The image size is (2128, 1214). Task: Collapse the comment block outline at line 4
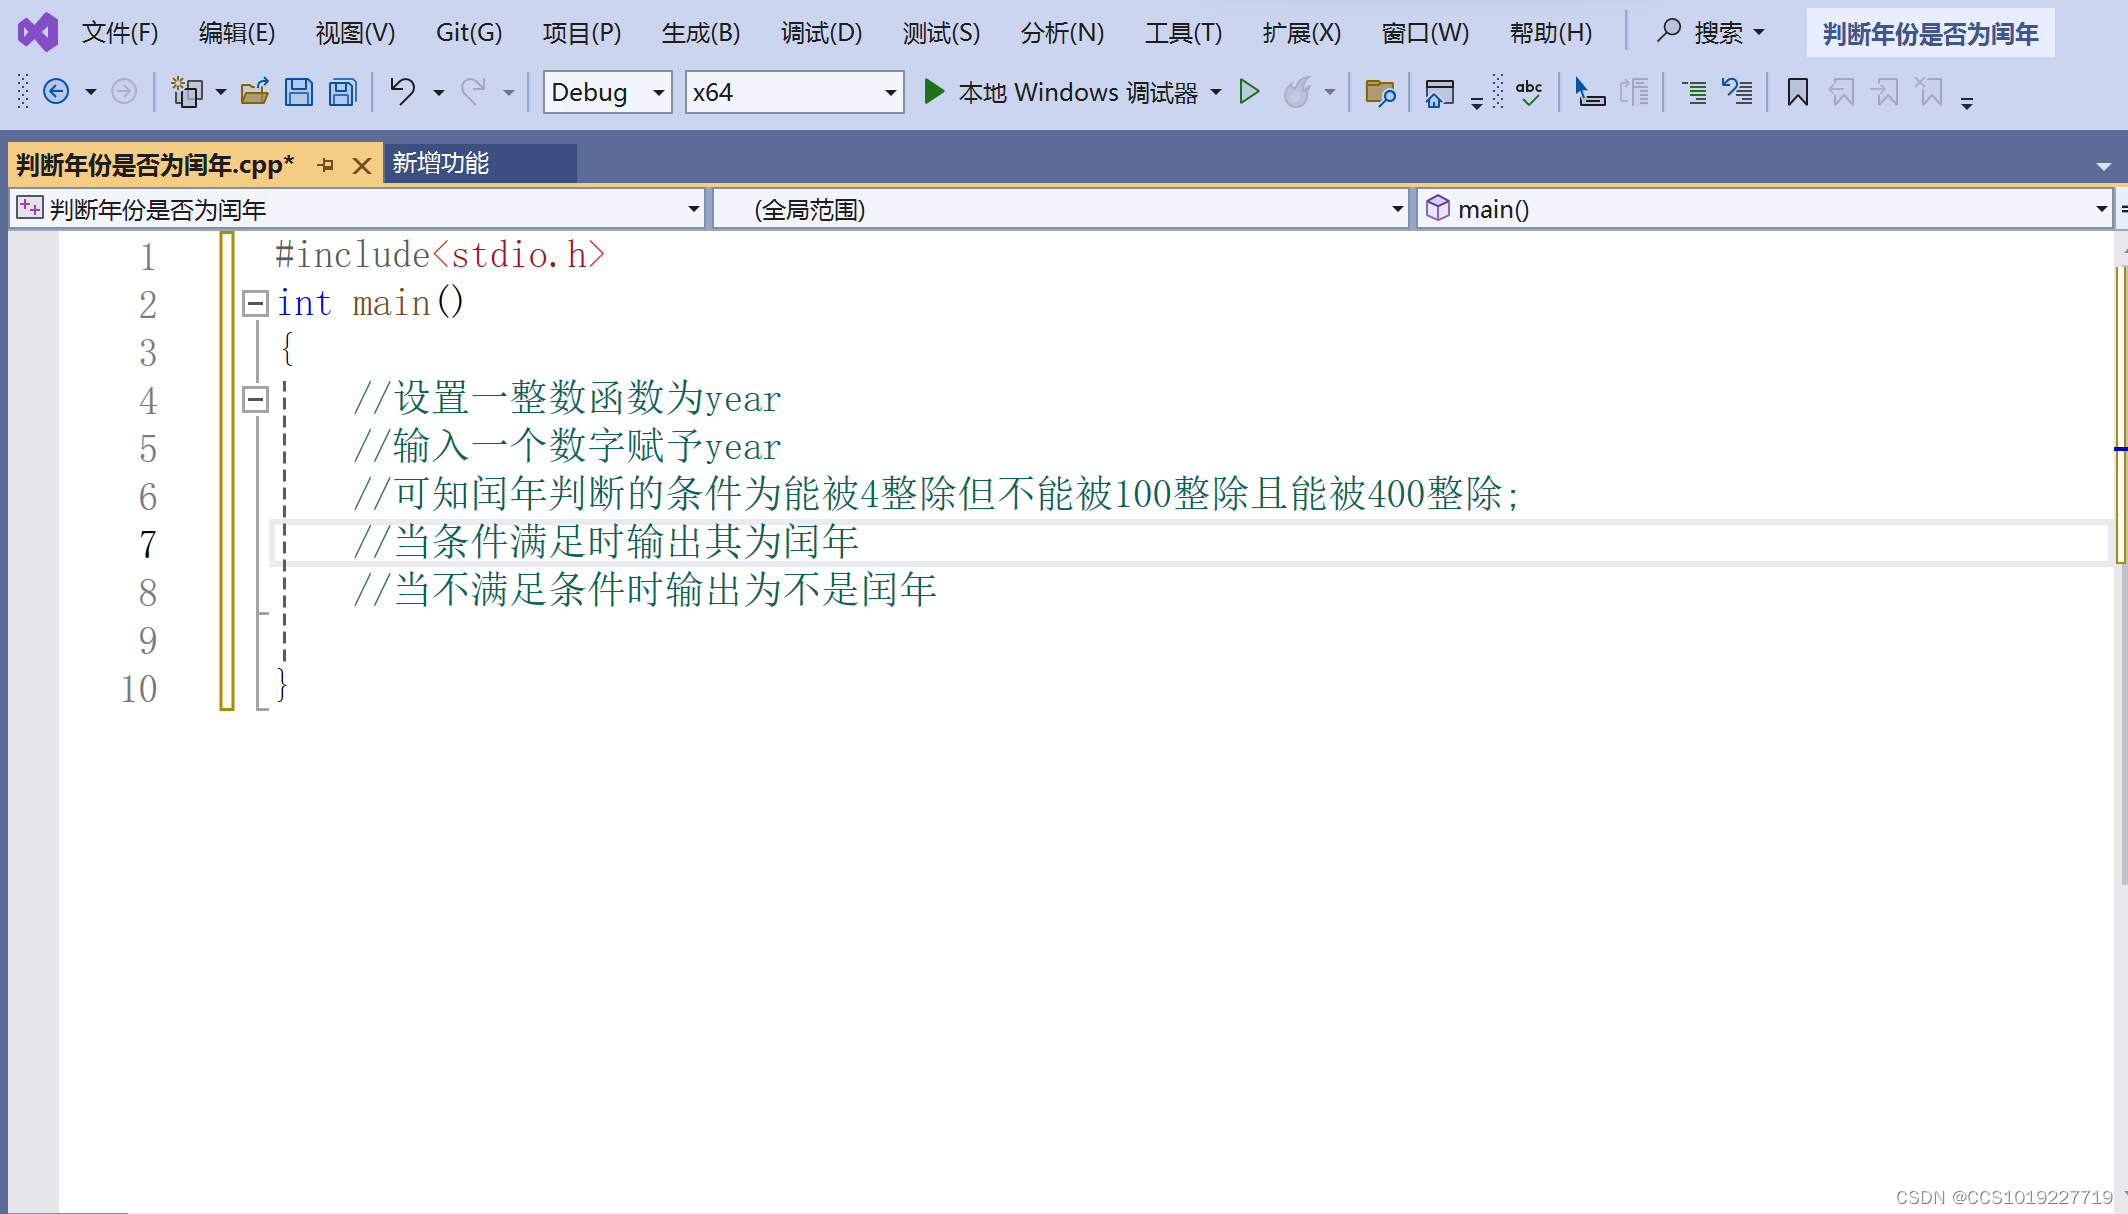255,400
